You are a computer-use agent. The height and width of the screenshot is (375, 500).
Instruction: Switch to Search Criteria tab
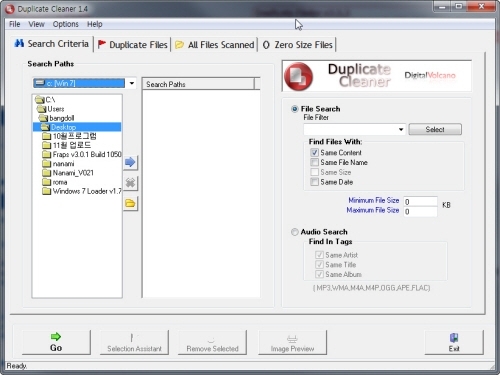52,44
